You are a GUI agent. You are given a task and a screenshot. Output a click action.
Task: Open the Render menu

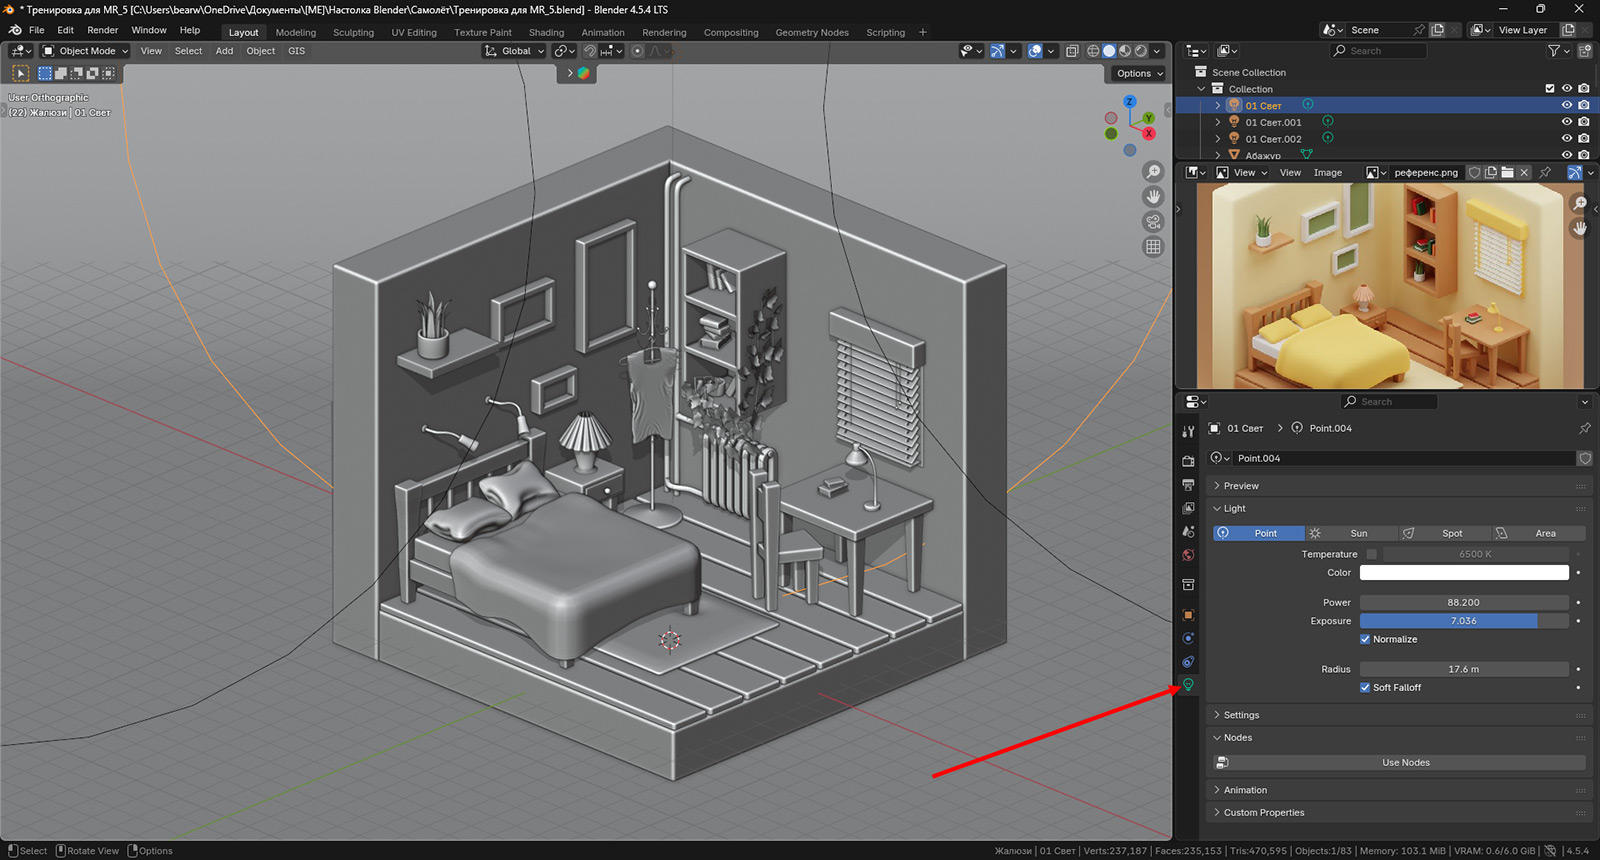click(x=102, y=30)
